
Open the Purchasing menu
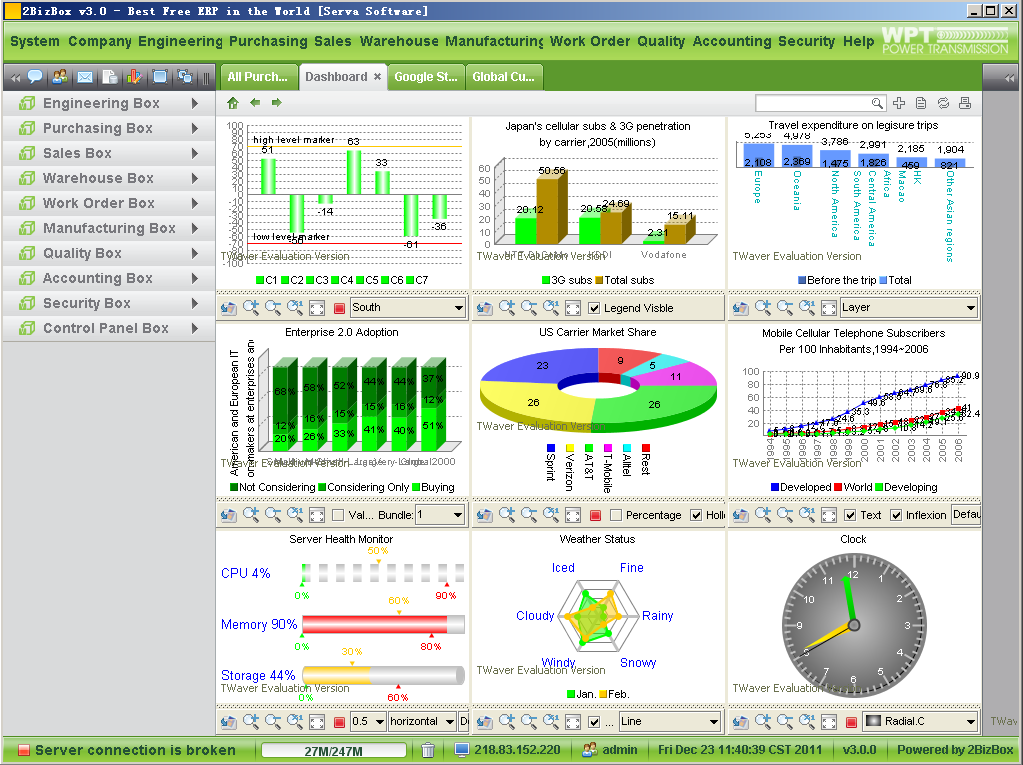[x=268, y=41]
